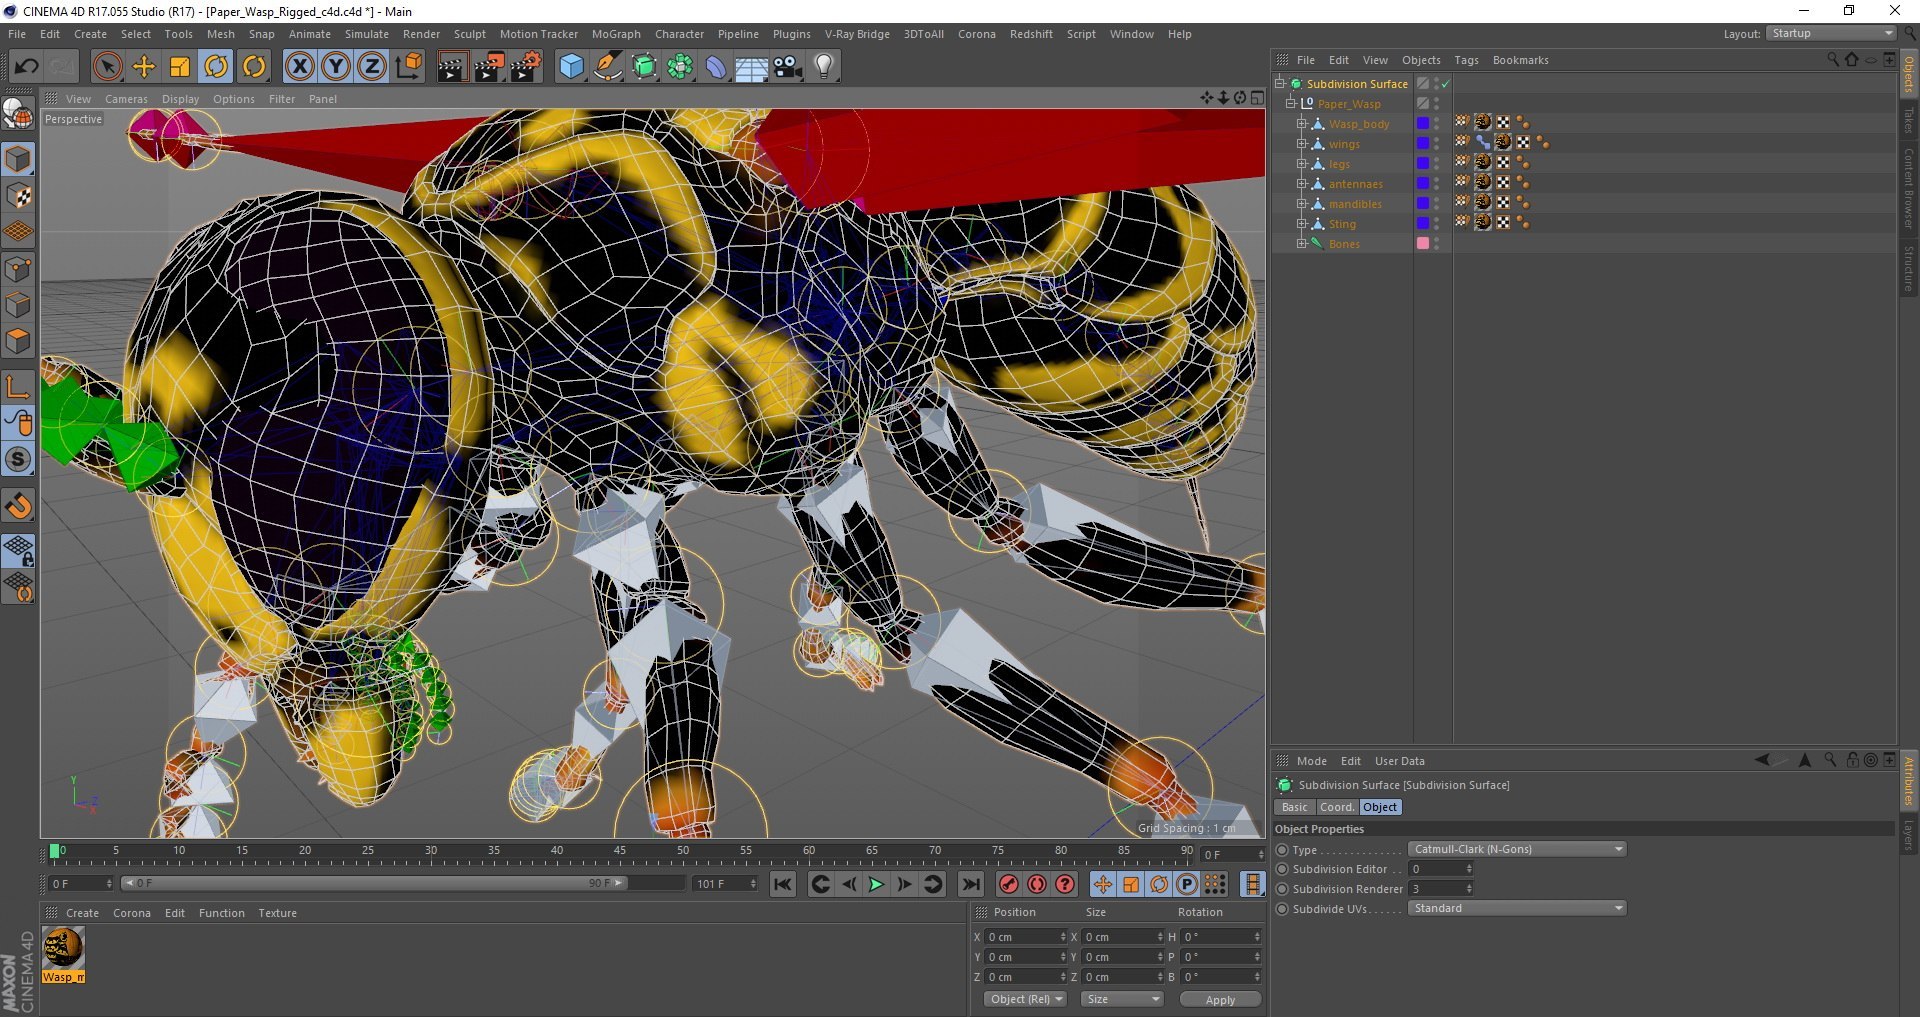
Task: Toggle the Subdivision Editor animation radio dot
Action: (1282, 869)
